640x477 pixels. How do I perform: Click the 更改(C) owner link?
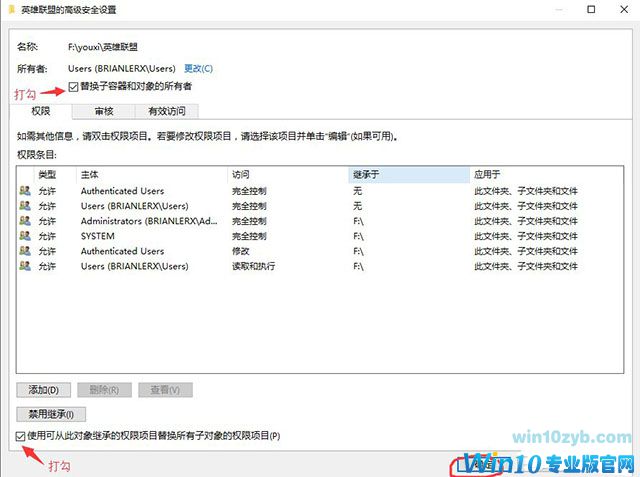pyautogui.click(x=198, y=68)
